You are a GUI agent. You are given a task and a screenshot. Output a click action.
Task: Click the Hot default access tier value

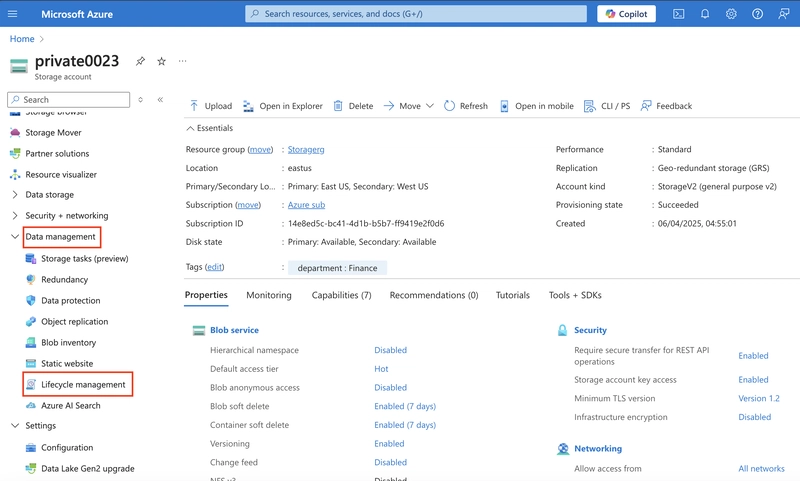[381, 369]
